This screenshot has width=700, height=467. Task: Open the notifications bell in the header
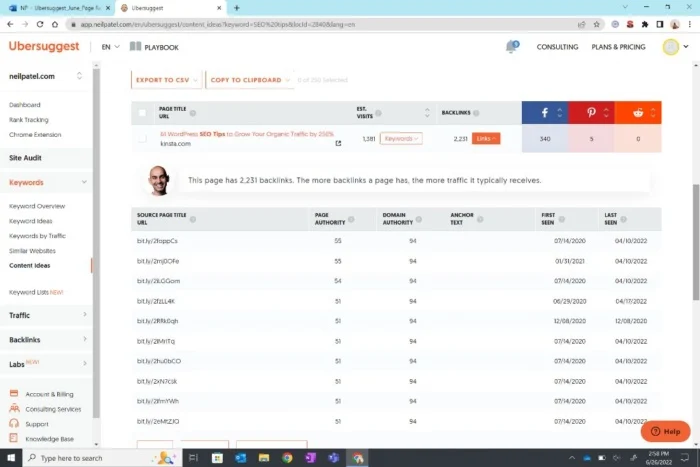(513, 46)
